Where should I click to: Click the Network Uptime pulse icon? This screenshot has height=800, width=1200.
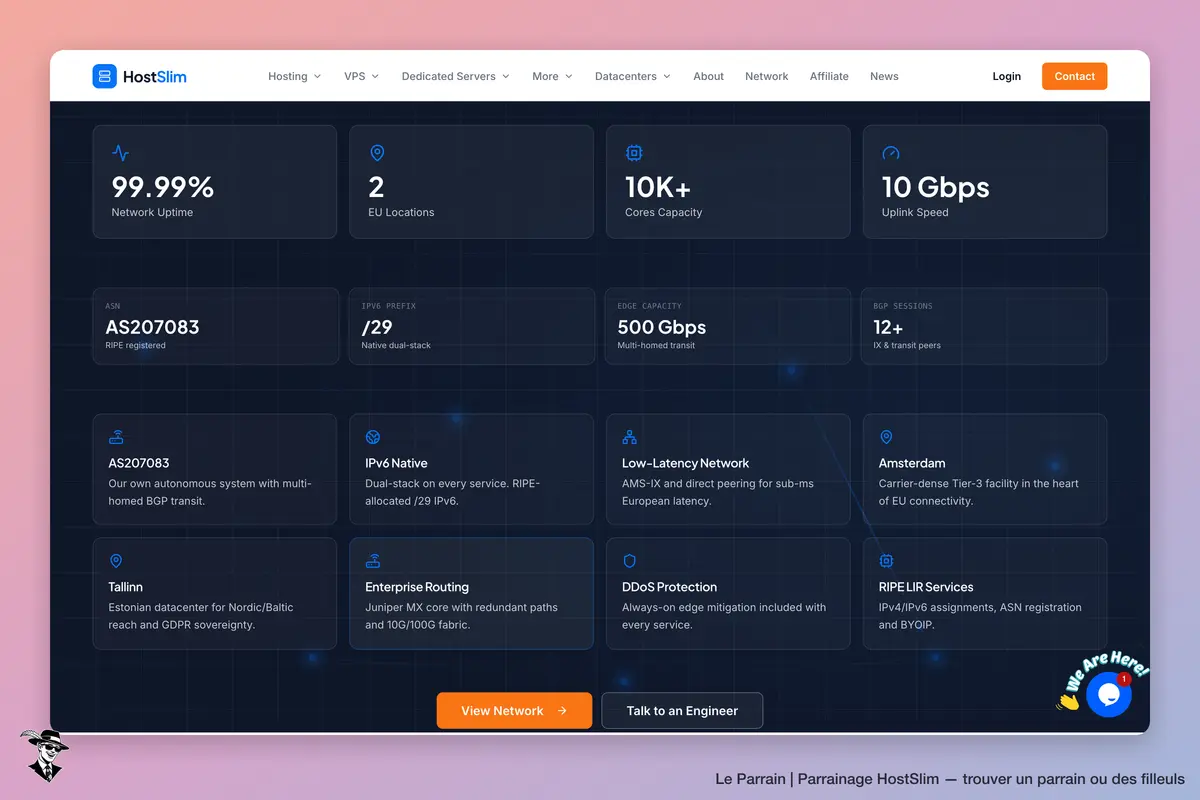tap(120, 153)
